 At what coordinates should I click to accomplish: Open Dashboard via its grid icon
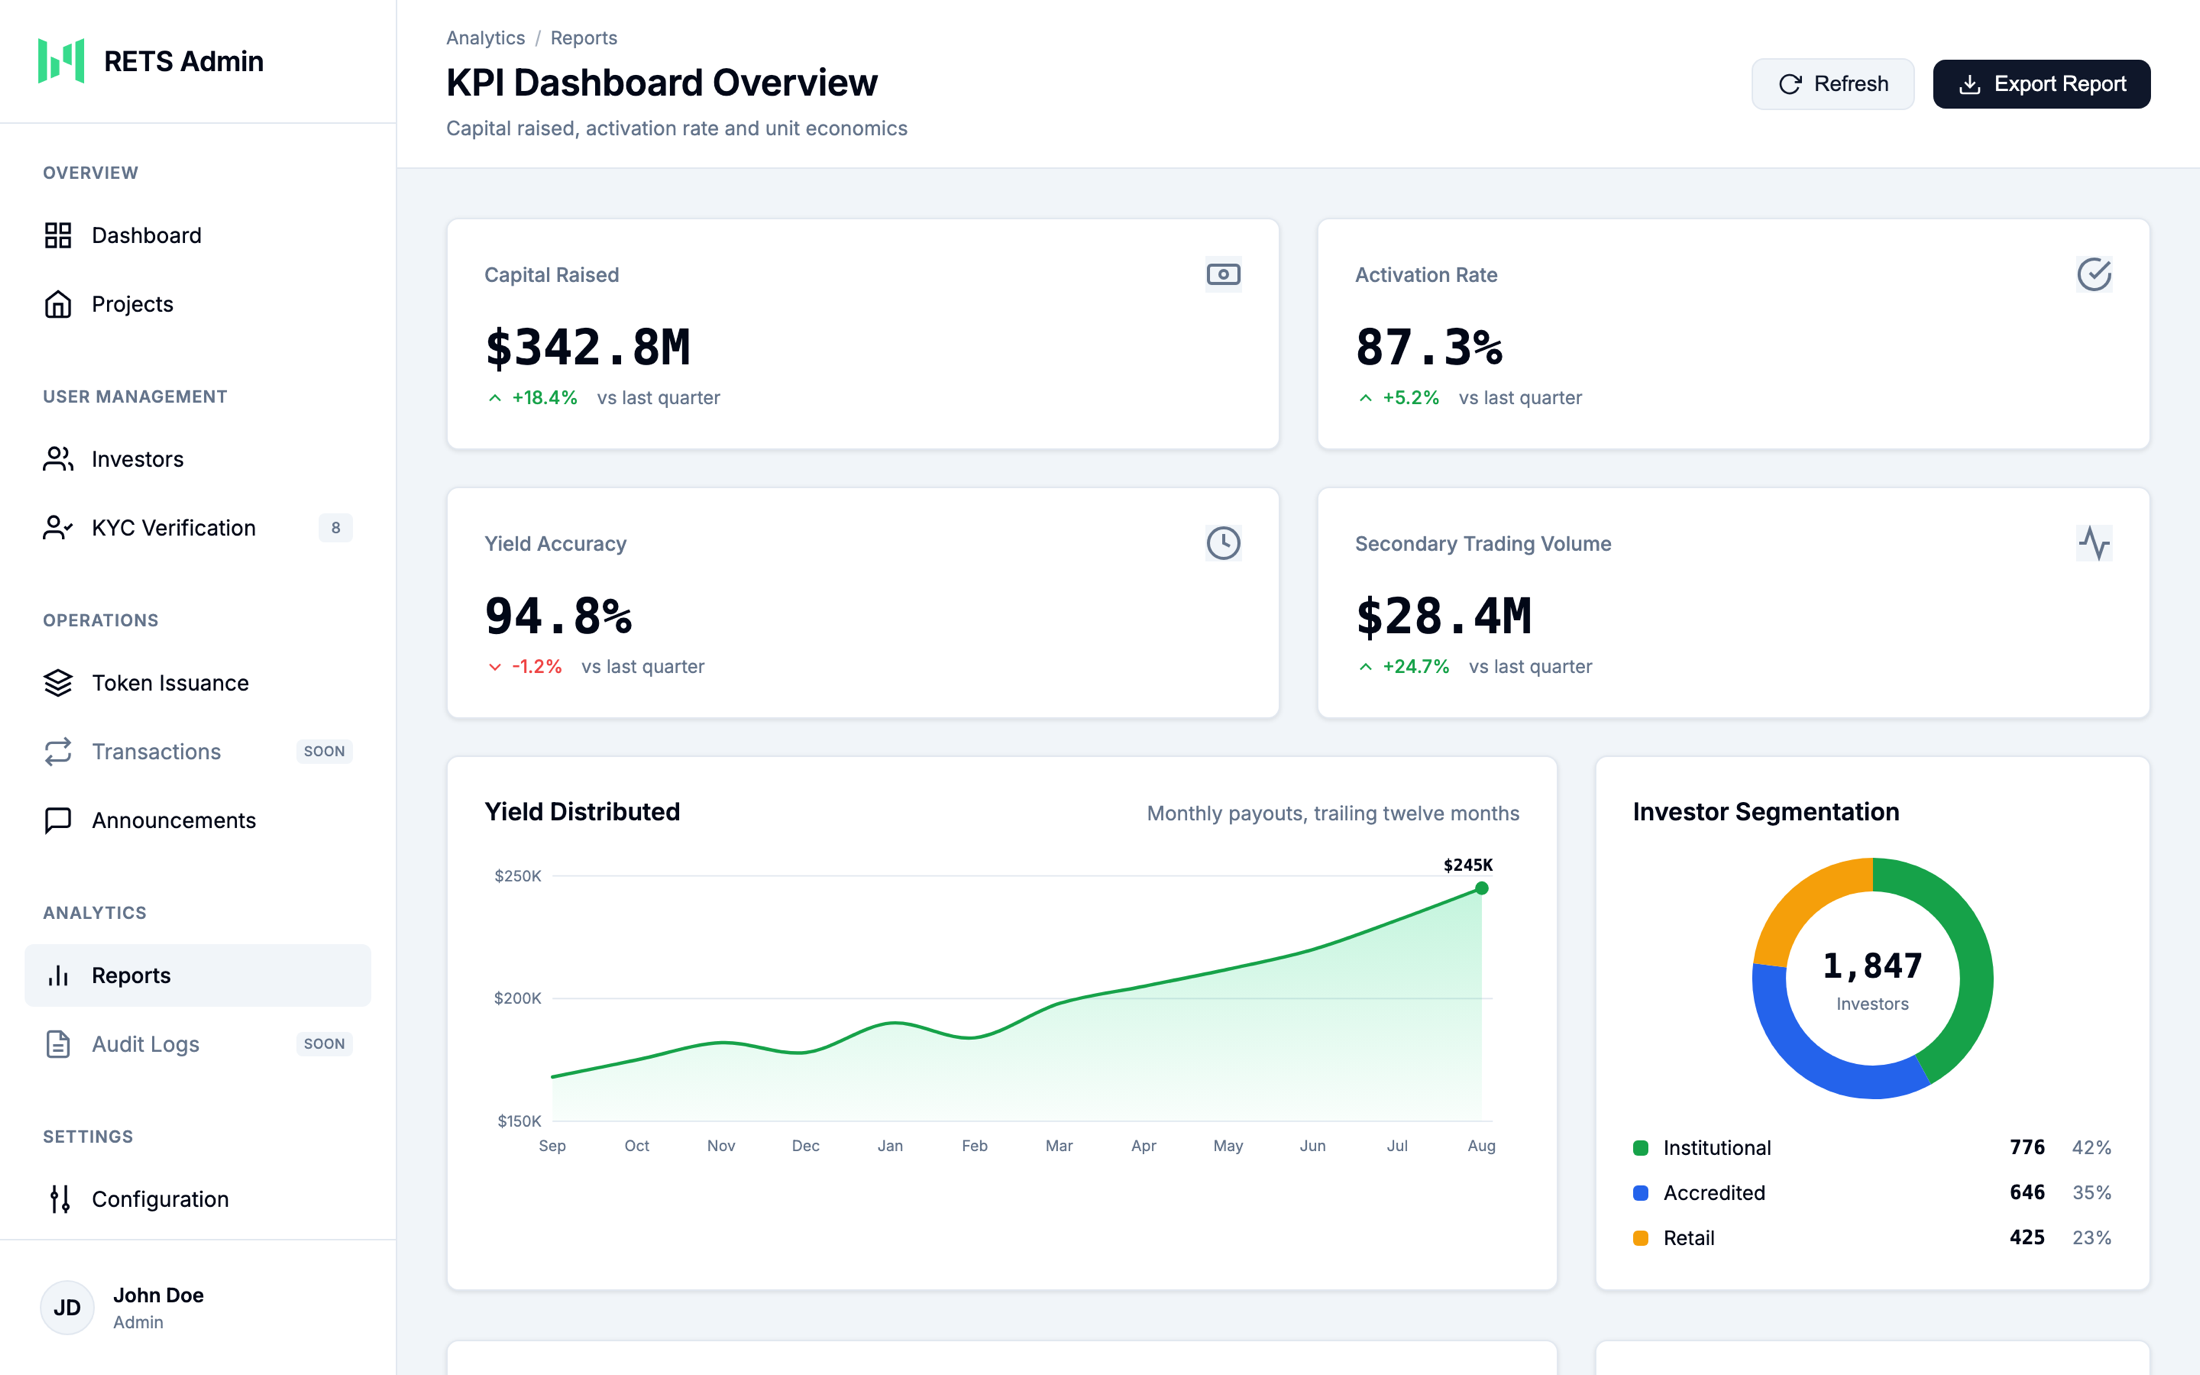58,235
